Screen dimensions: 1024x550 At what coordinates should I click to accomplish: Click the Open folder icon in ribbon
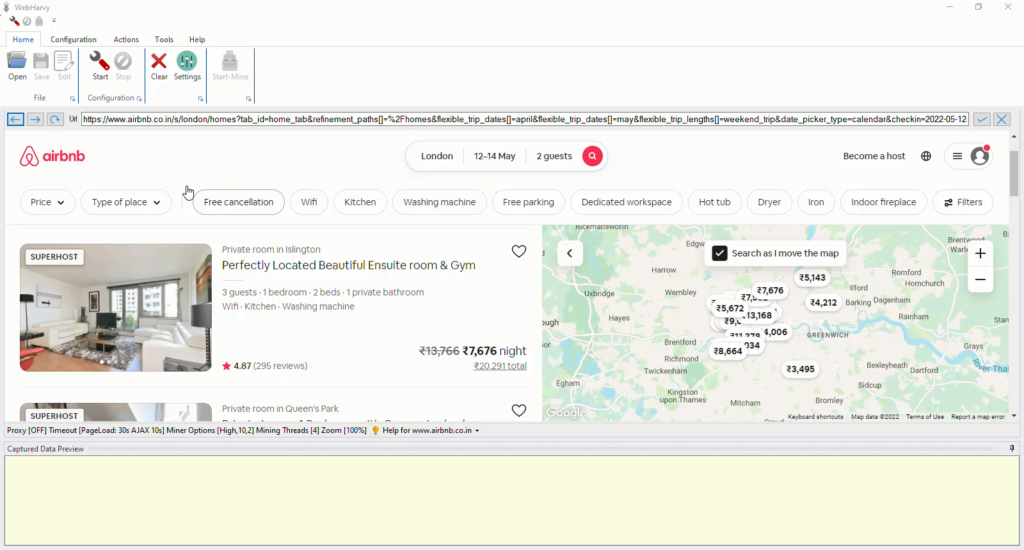tap(17, 62)
